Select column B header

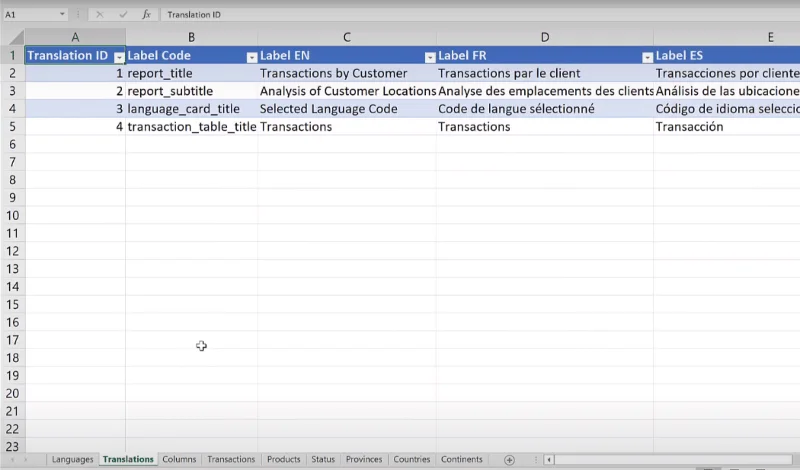coord(191,37)
